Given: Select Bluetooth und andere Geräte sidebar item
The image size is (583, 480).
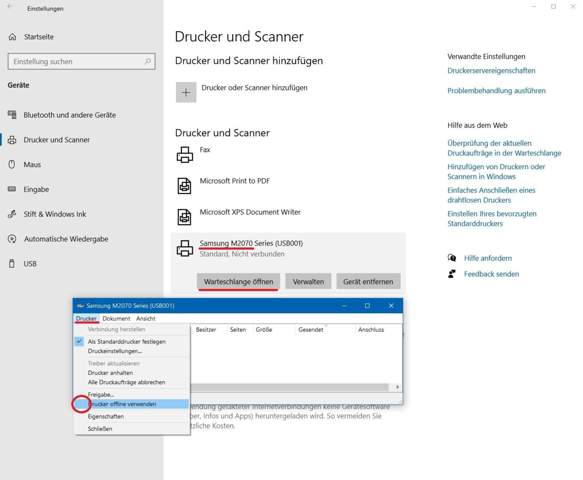Looking at the screenshot, I should point(70,115).
